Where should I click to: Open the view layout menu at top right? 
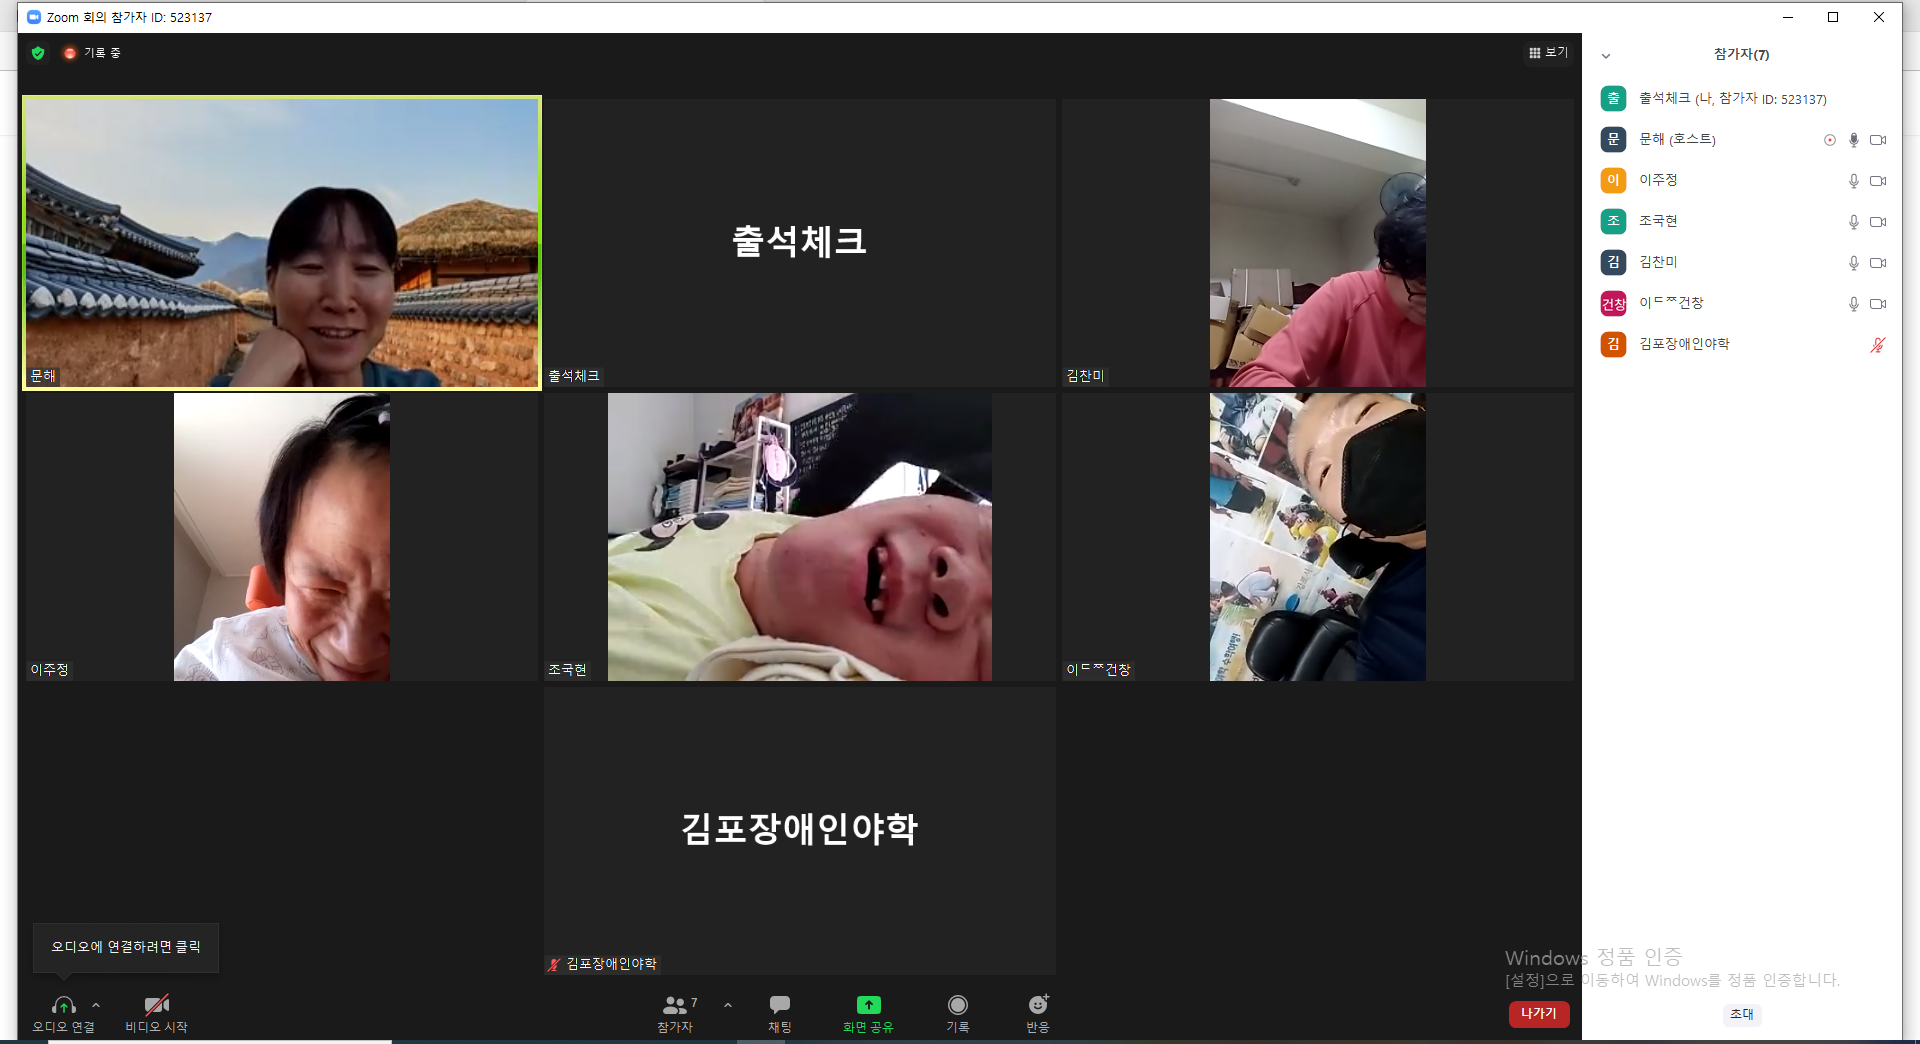tap(1548, 52)
